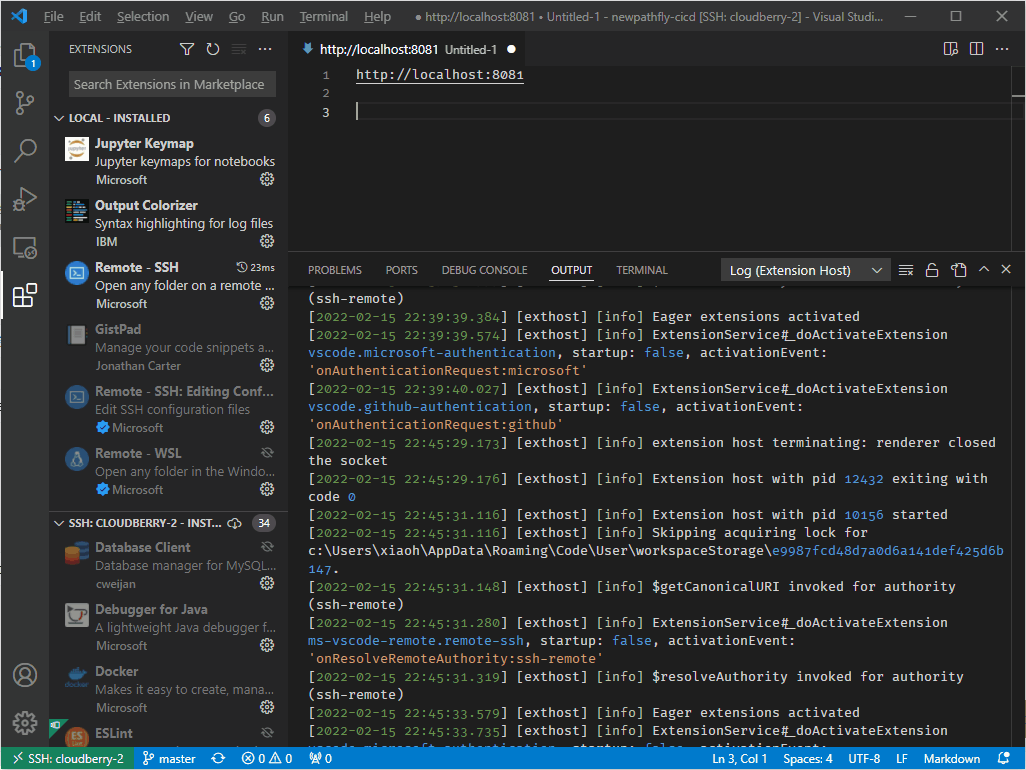This screenshot has width=1026, height=770.
Task: Open the Explorer view in activity bar
Action: (x=25, y=56)
